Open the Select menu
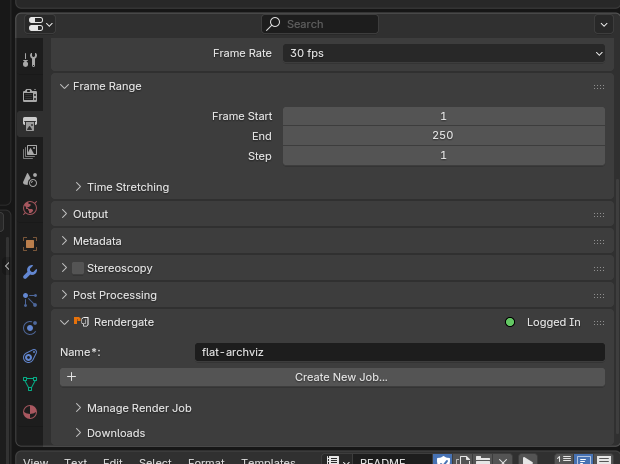The height and width of the screenshot is (464, 620). [155, 461]
